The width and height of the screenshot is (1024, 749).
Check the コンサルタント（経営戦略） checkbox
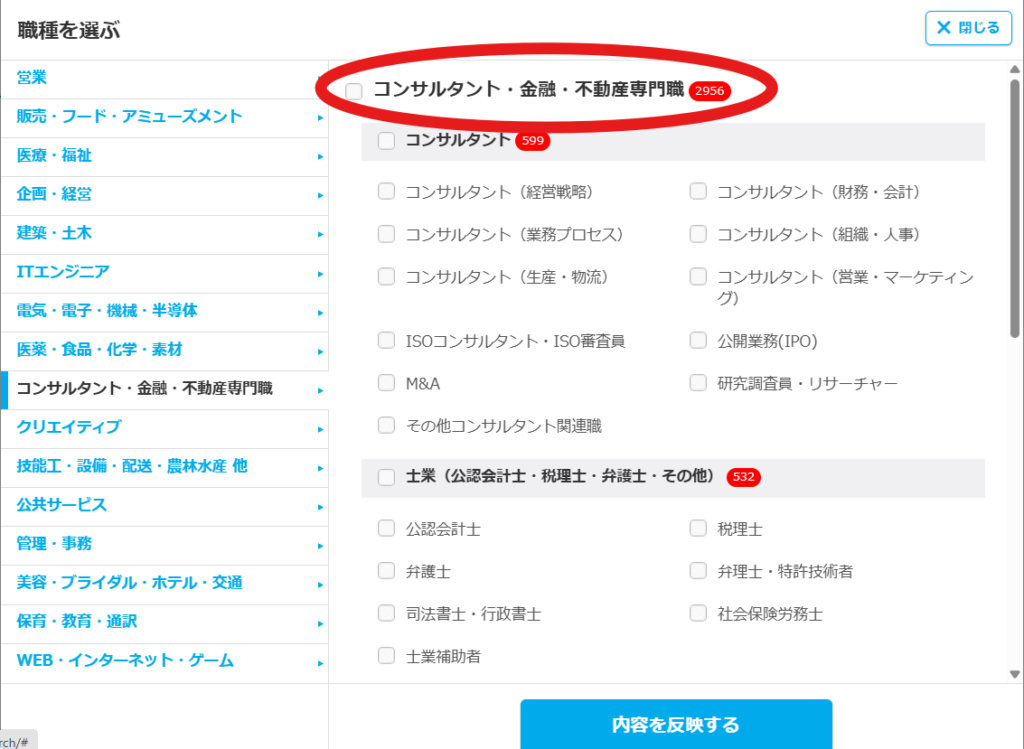click(386, 192)
